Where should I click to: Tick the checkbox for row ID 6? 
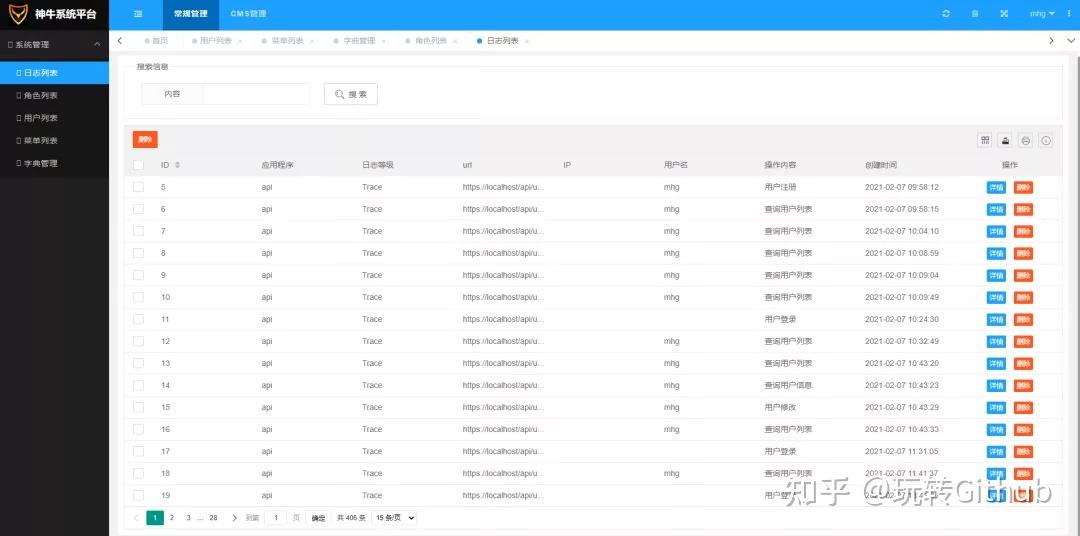tap(138, 209)
